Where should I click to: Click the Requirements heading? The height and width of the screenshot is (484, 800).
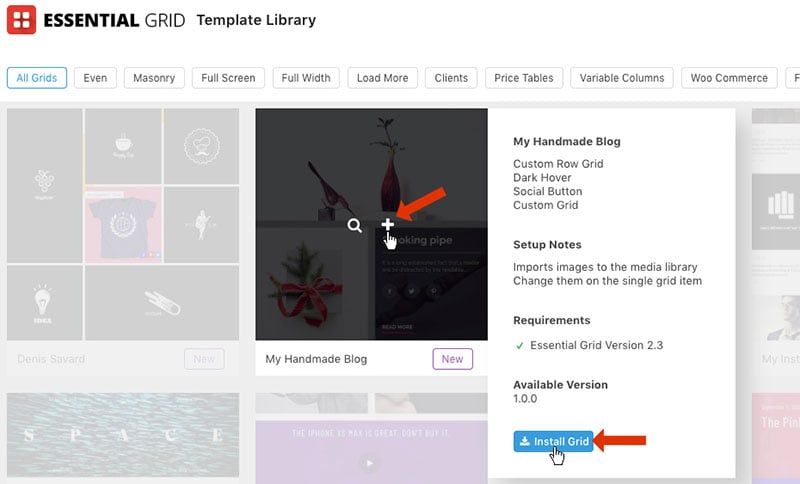(552, 320)
